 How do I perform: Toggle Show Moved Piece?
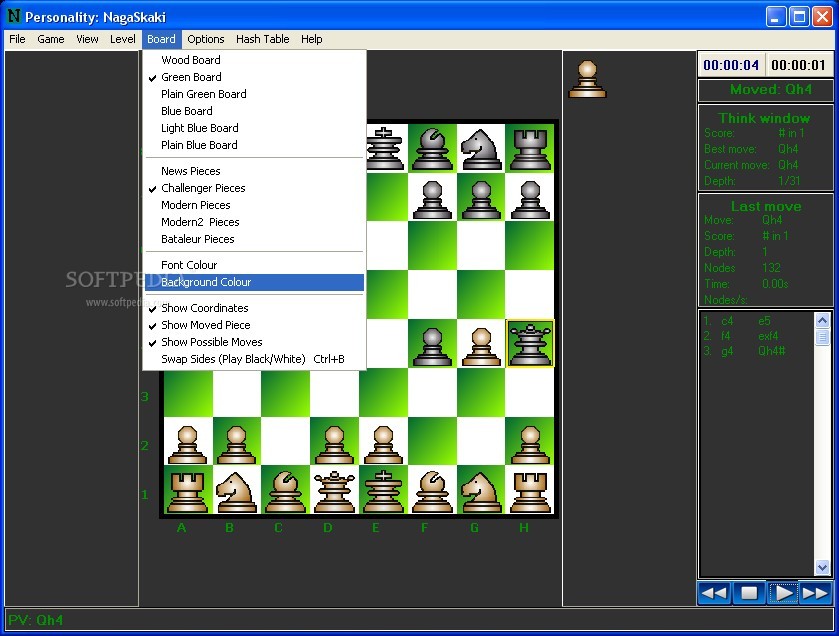pyautogui.click(x=255, y=325)
